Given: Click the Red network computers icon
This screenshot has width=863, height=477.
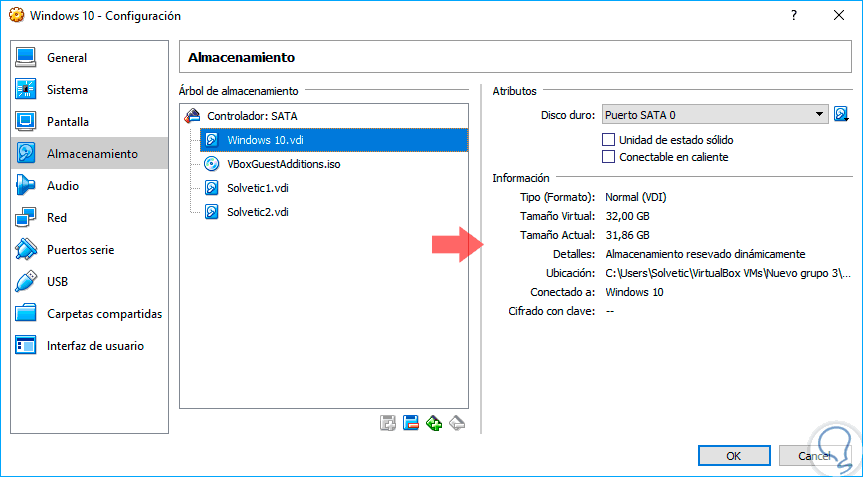Looking at the screenshot, I should 25,217.
